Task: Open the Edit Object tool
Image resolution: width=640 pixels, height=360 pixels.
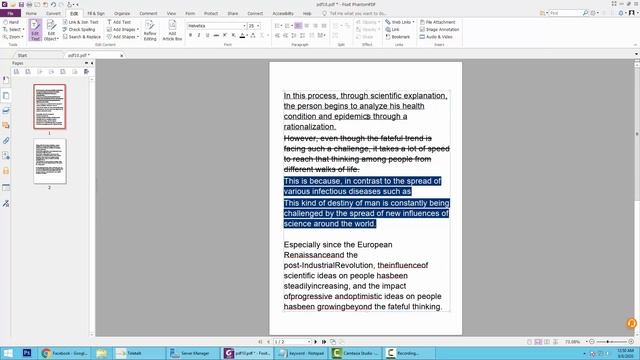Action: pyautogui.click(x=51, y=30)
